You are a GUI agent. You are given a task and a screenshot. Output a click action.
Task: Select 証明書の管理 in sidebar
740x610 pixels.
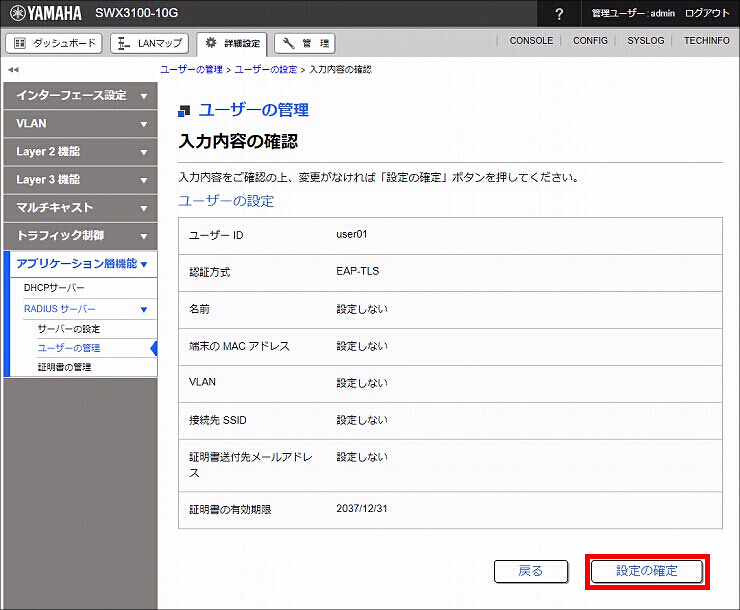64,367
